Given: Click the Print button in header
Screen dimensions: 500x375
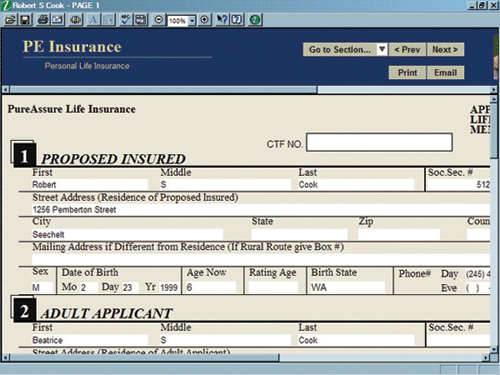Looking at the screenshot, I should tap(407, 72).
